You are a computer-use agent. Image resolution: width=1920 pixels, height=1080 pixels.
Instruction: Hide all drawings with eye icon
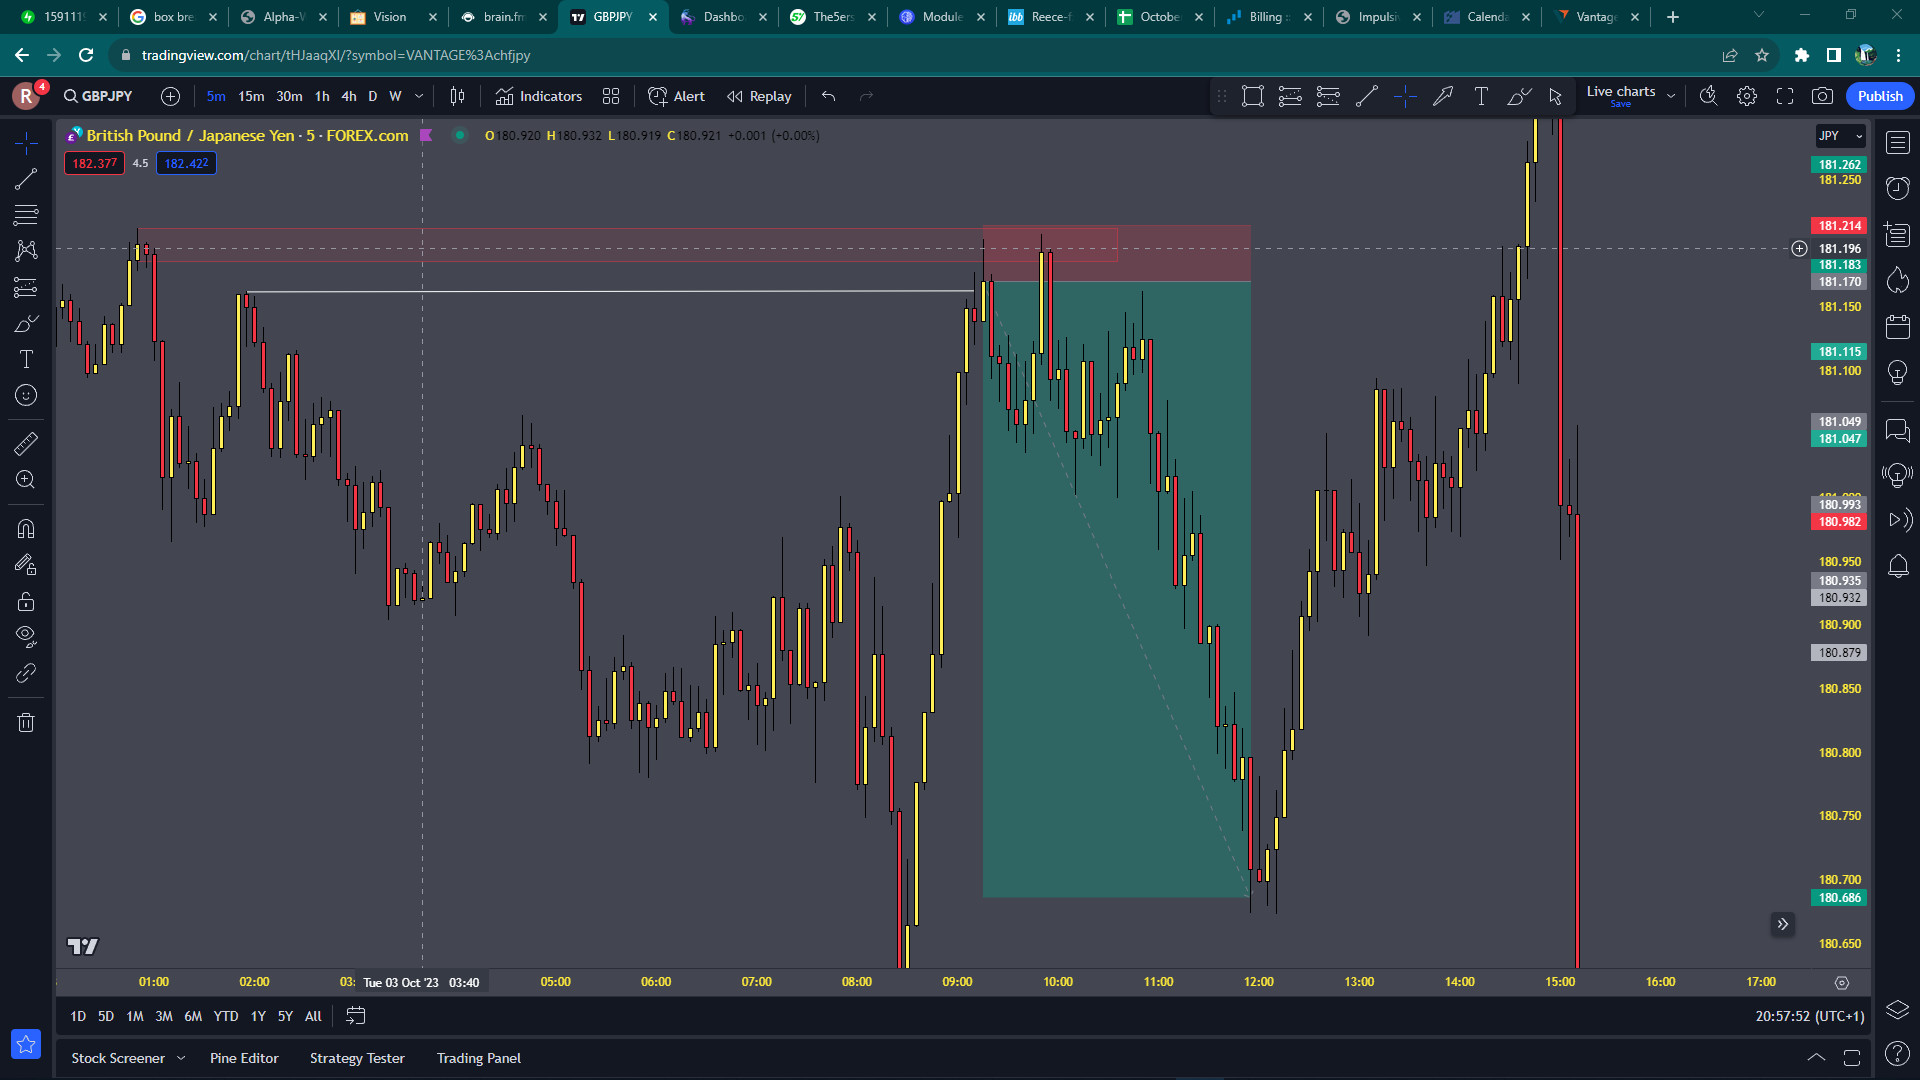pyautogui.click(x=26, y=636)
